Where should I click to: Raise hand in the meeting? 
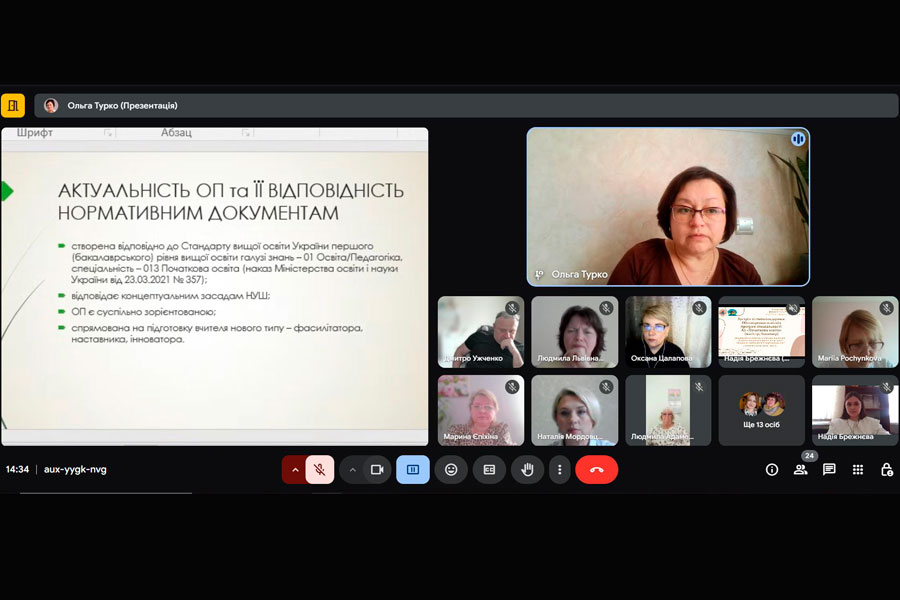527,470
